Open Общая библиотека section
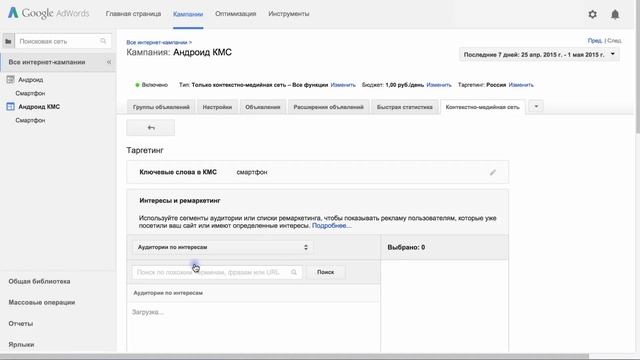The height and width of the screenshot is (360, 640). tap(39, 281)
